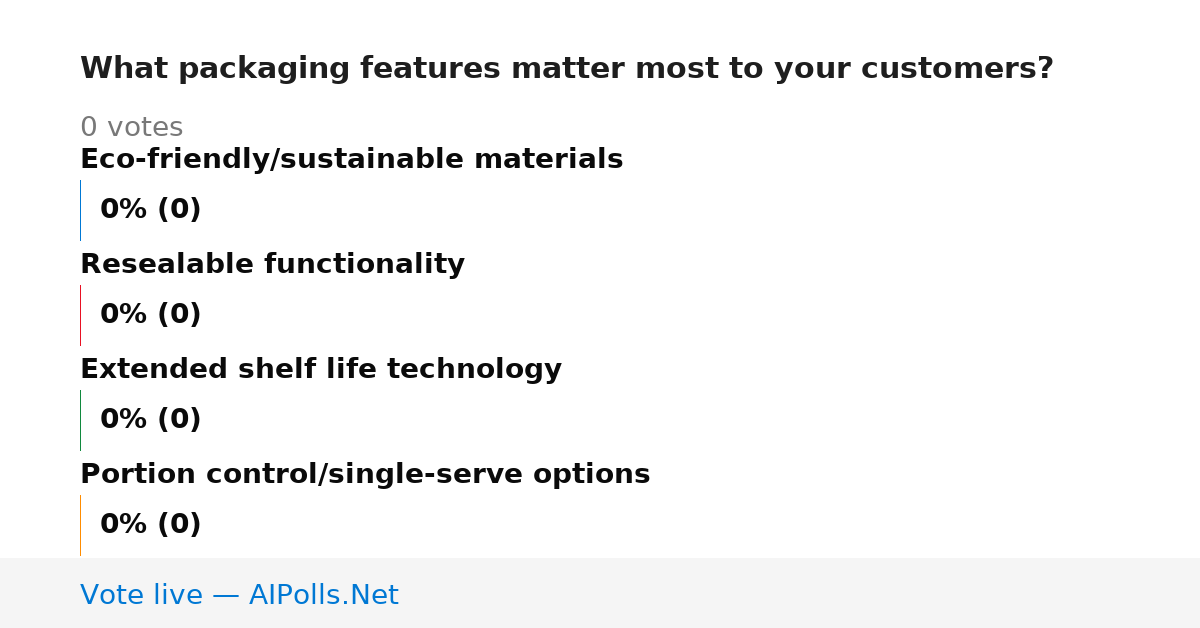The height and width of the screenshot is (628, 1200).
Task: Click the word 'customers?' in the title
Action: [957, 69]
